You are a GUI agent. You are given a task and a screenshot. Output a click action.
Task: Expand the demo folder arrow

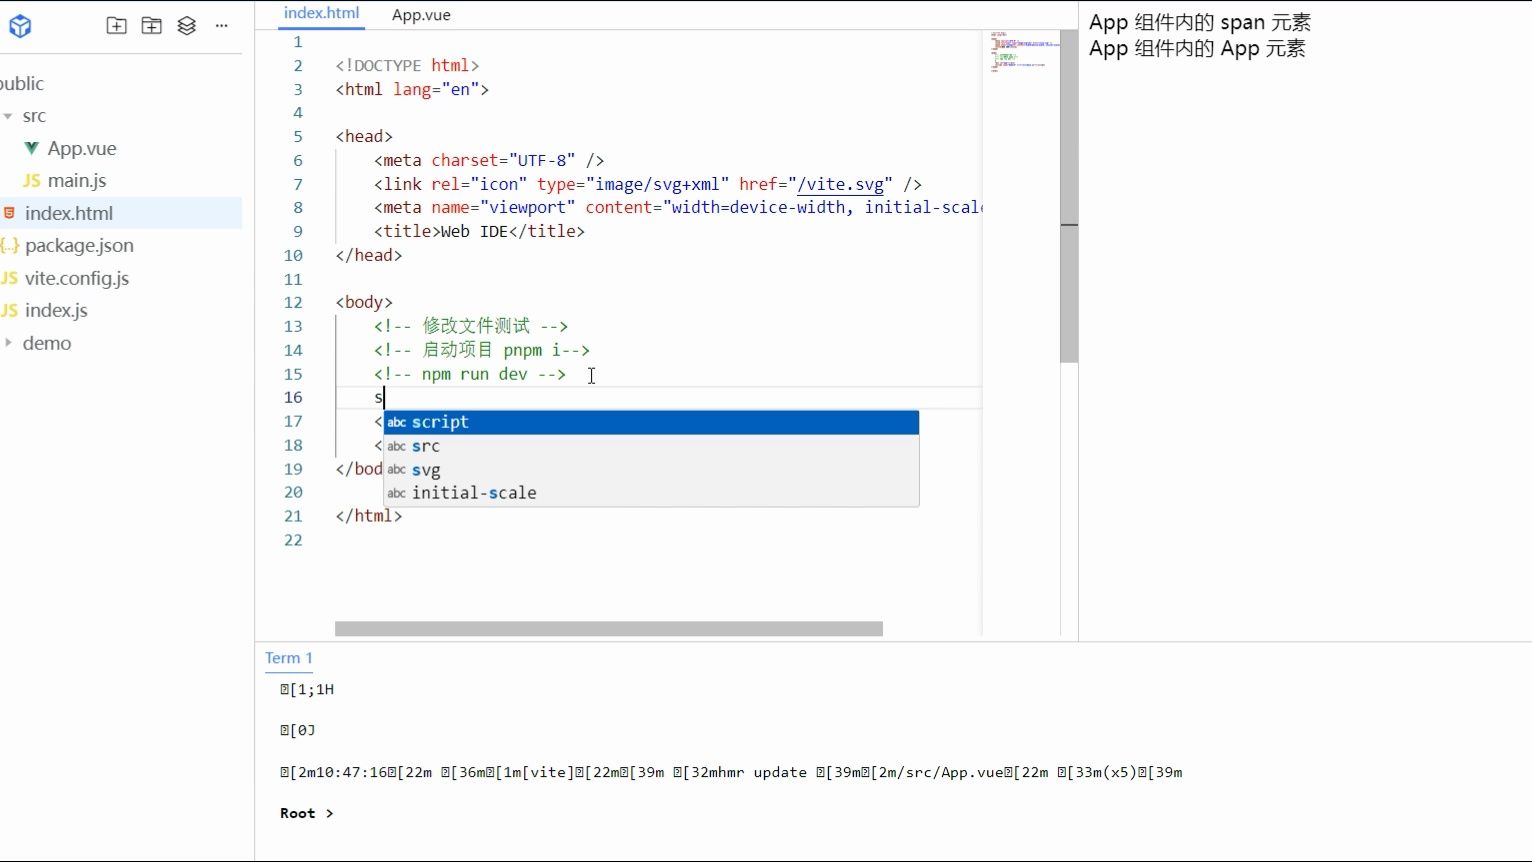point(8,343)
